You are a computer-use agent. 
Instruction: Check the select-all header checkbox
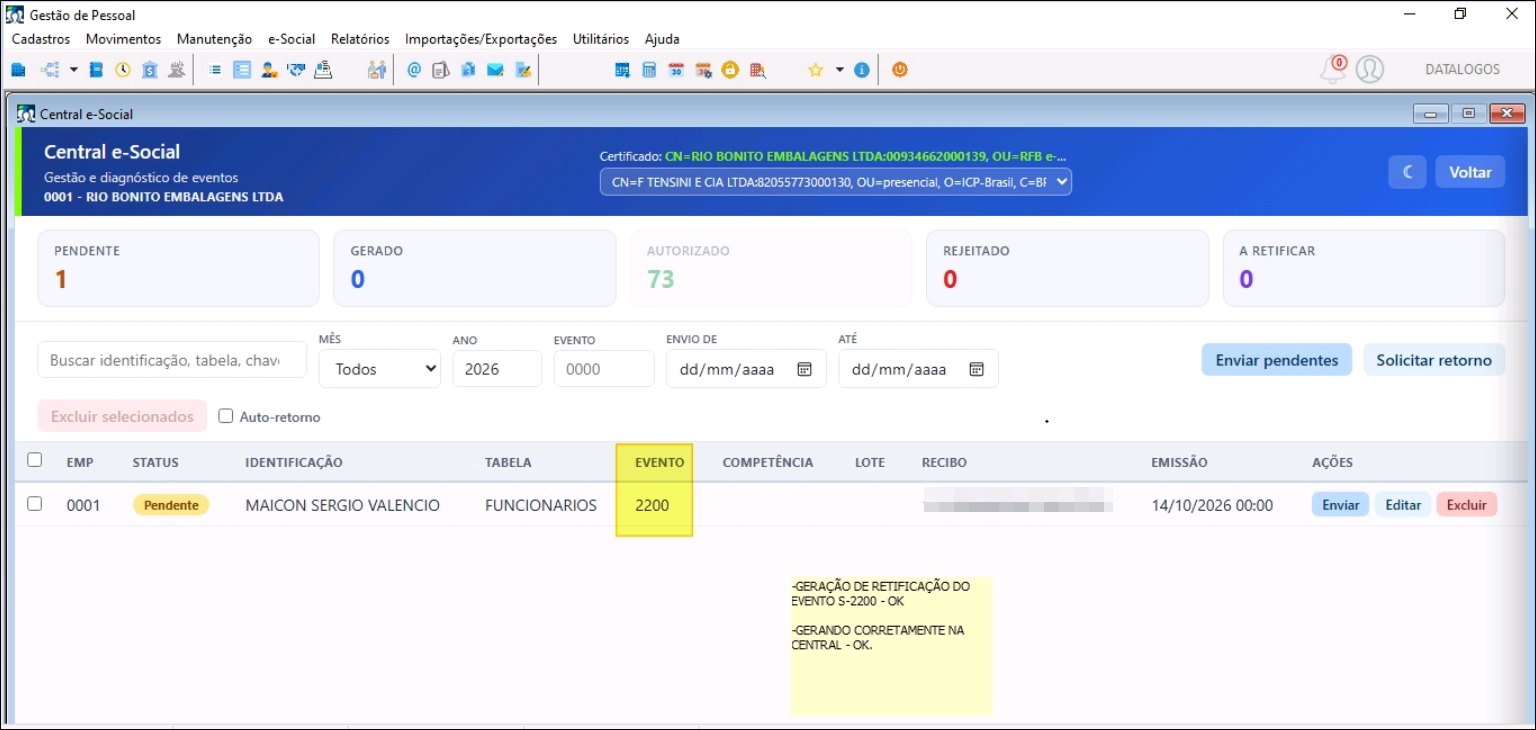tap(35, 460)
